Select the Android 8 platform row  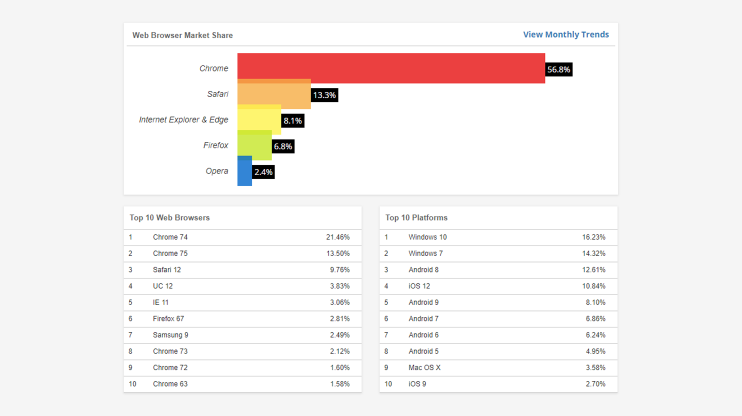pyautogui.click(x=498, y=270)
